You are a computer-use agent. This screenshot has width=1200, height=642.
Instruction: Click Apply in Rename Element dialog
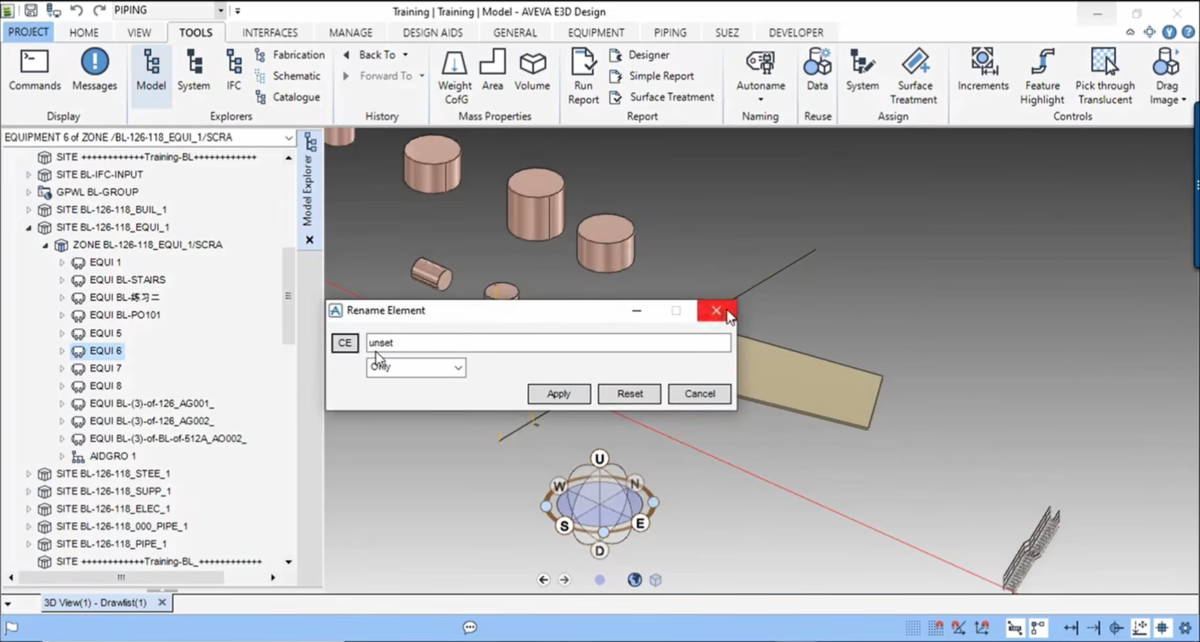[x=559, y=394]
